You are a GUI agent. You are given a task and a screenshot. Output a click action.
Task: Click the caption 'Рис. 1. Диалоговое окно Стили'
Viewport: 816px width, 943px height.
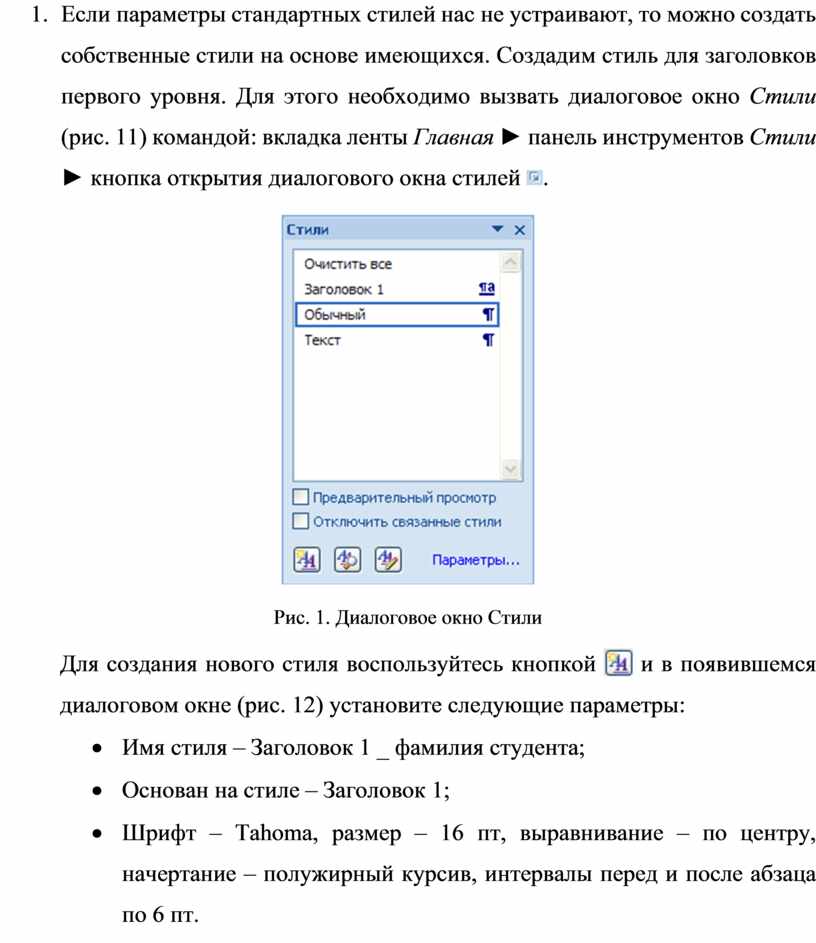[408, 618]
